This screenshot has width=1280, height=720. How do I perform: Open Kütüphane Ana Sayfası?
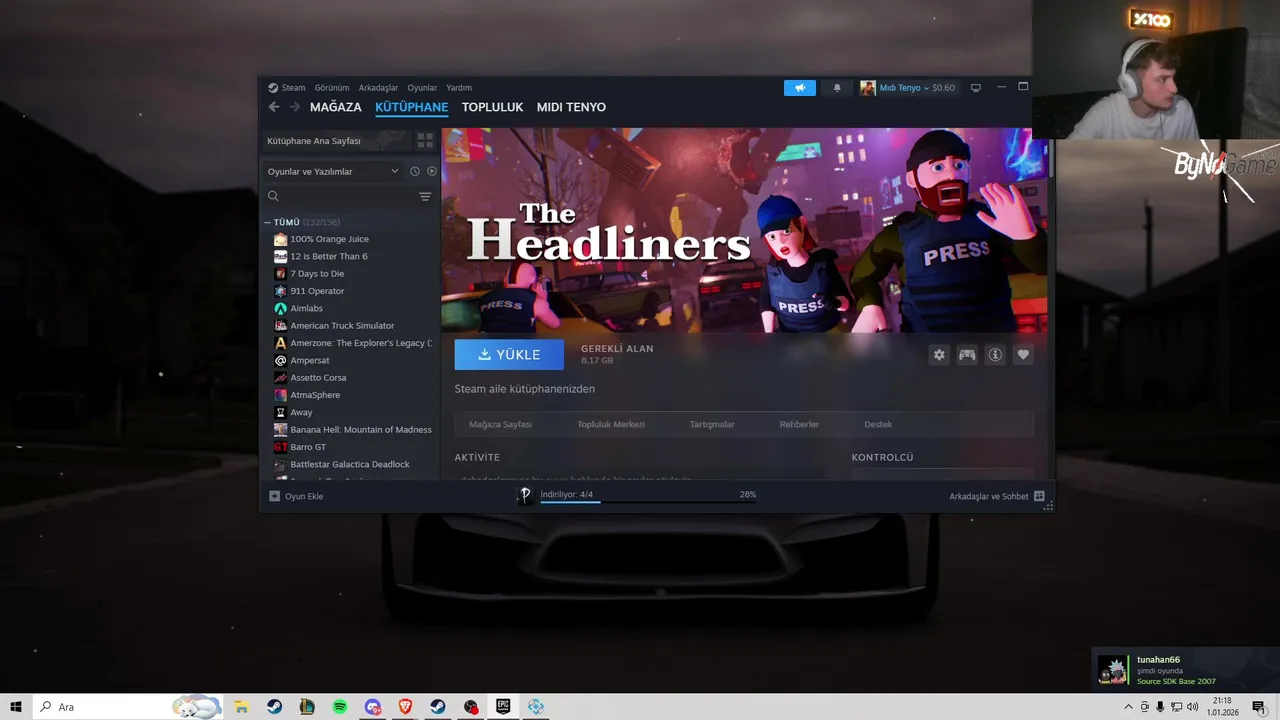point(338,141)
